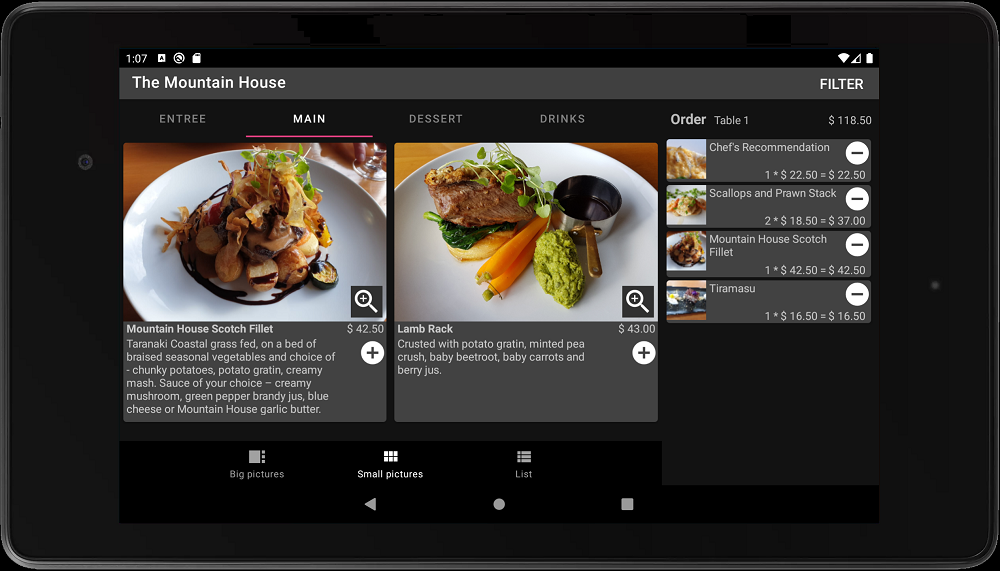Click '1 * $ 16.50 = $ 16.50' line
This screenshot has width=1000, height=571.
[815, 316]
